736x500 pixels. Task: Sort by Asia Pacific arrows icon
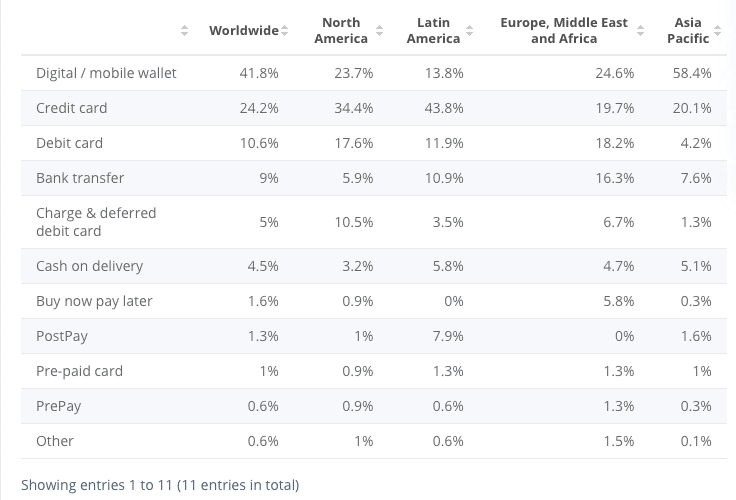[718, 31]
